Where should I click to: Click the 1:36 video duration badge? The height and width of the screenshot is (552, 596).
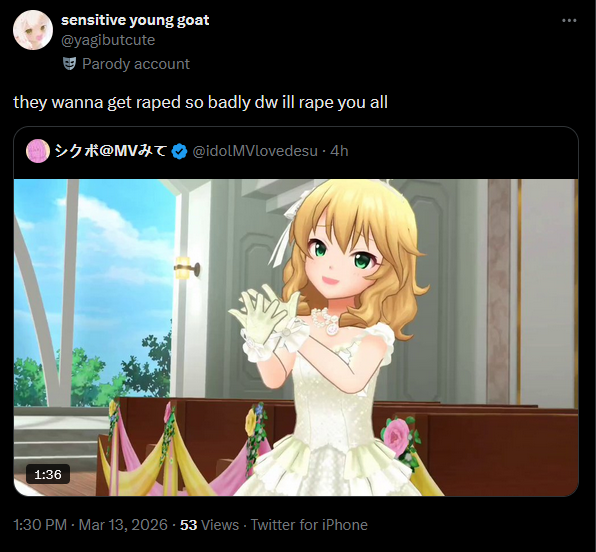pos(48,474)
